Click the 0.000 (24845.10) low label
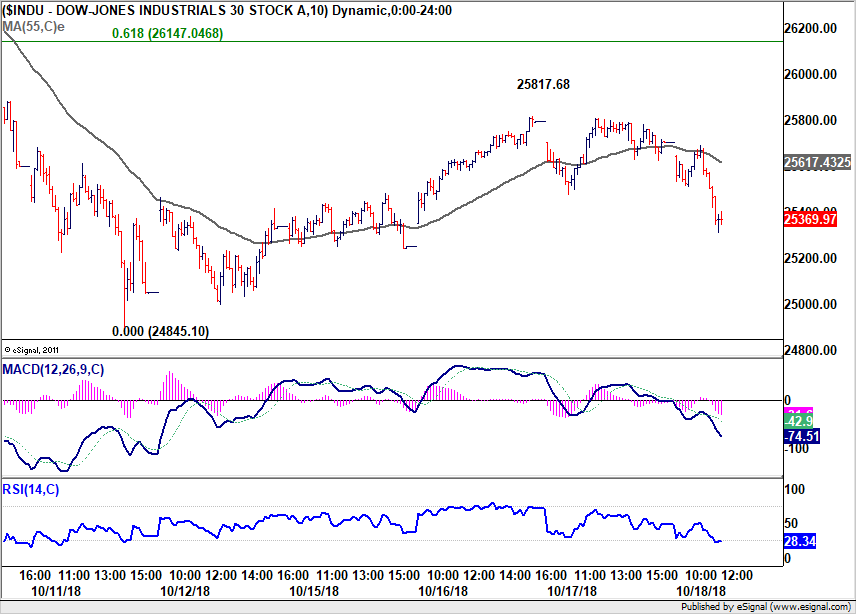This screenshot has width=856, height=614. 160,331
